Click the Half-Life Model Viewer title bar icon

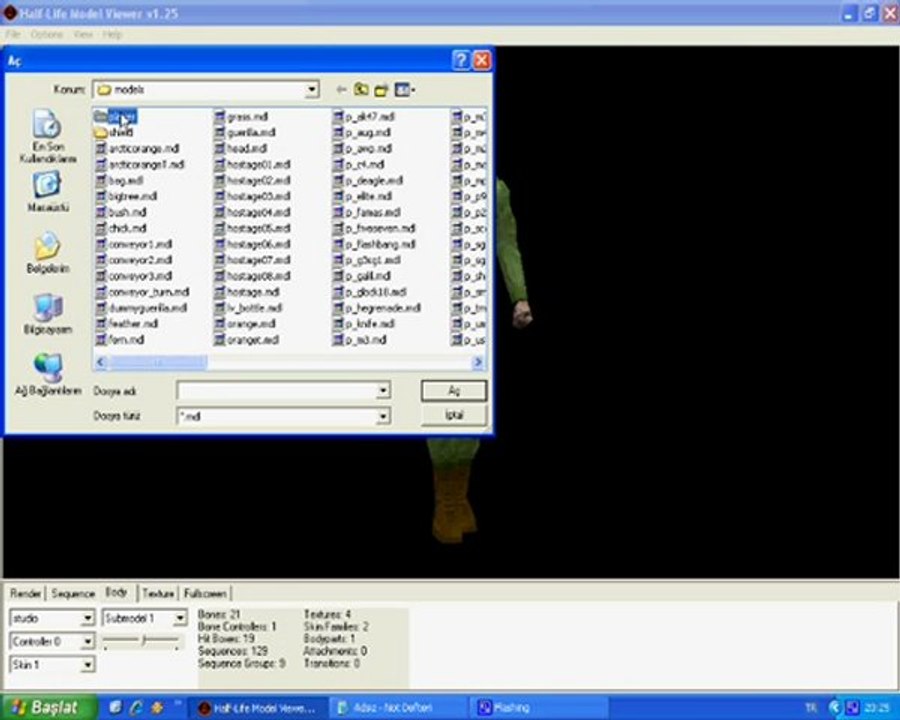click(x=10, y=13)
